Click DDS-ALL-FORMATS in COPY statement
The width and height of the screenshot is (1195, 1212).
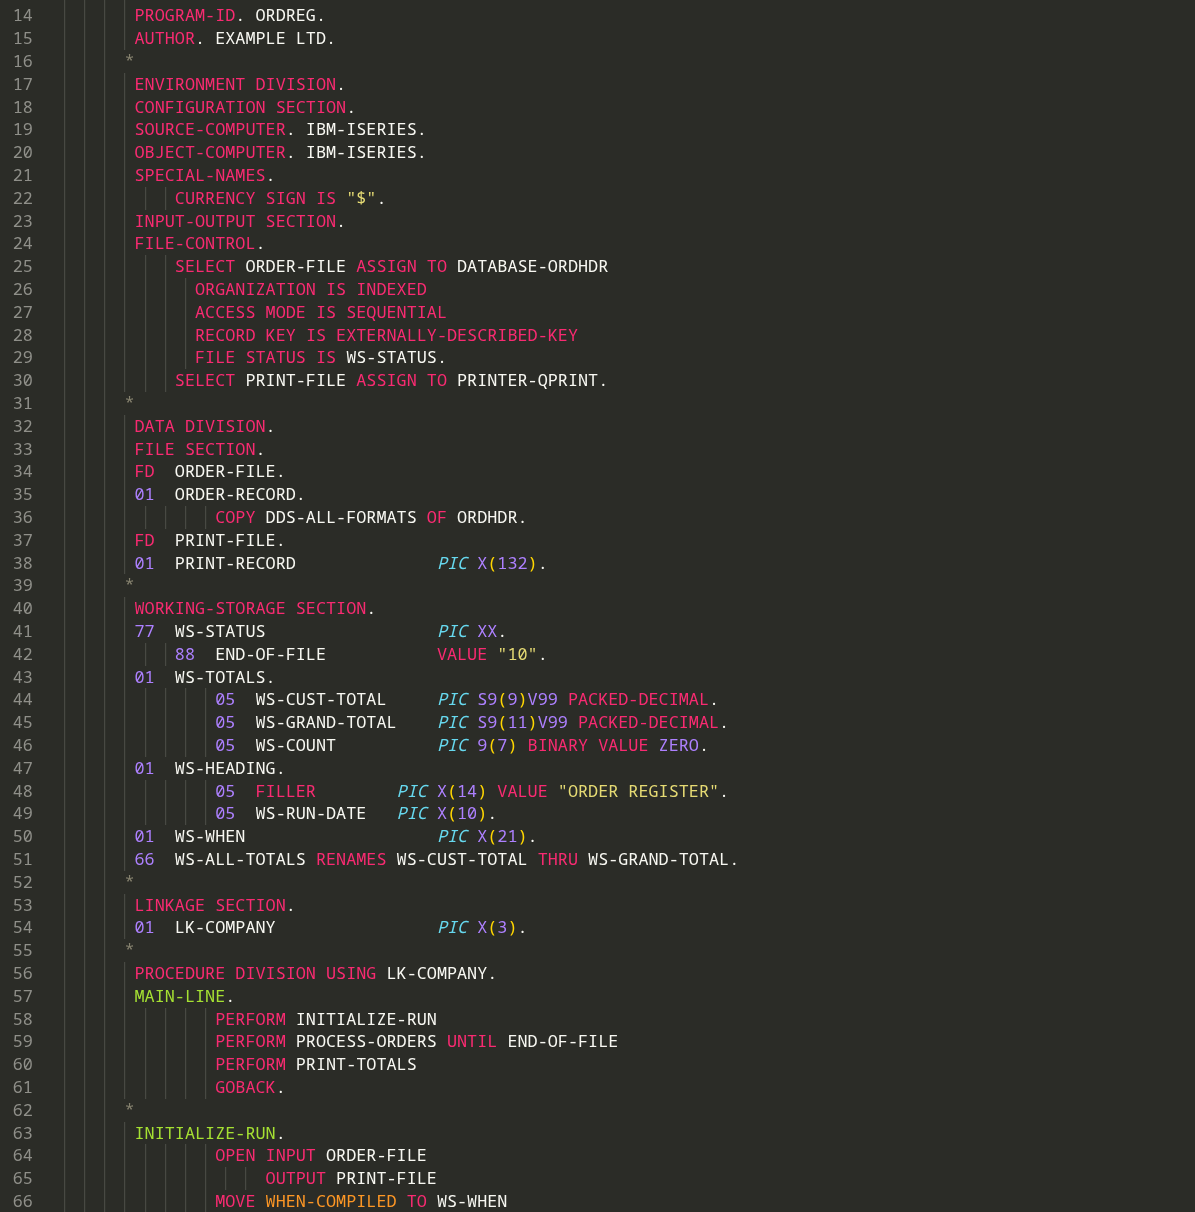[341, 518]
